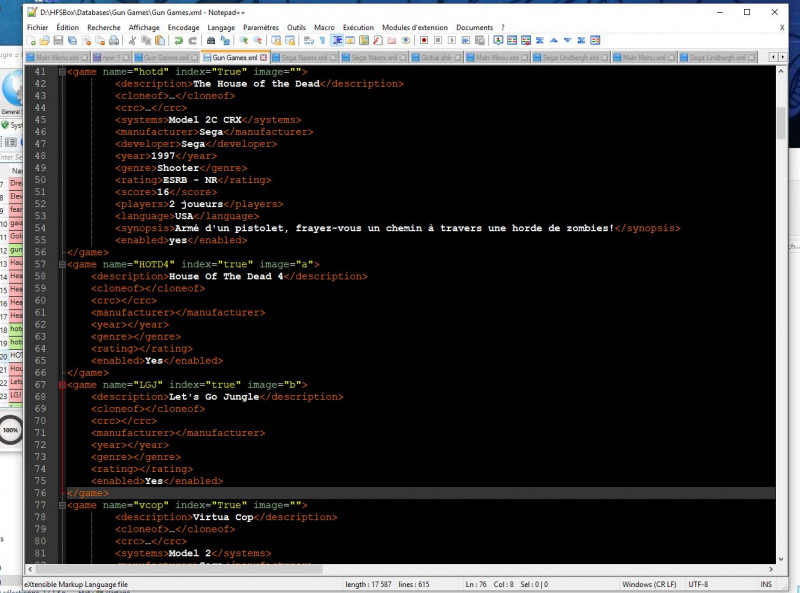The height and width of the screenshot is (593, 800).
Task: Collapse the HOTD4 game block at line 57
Action: click(x=62, y=264)
